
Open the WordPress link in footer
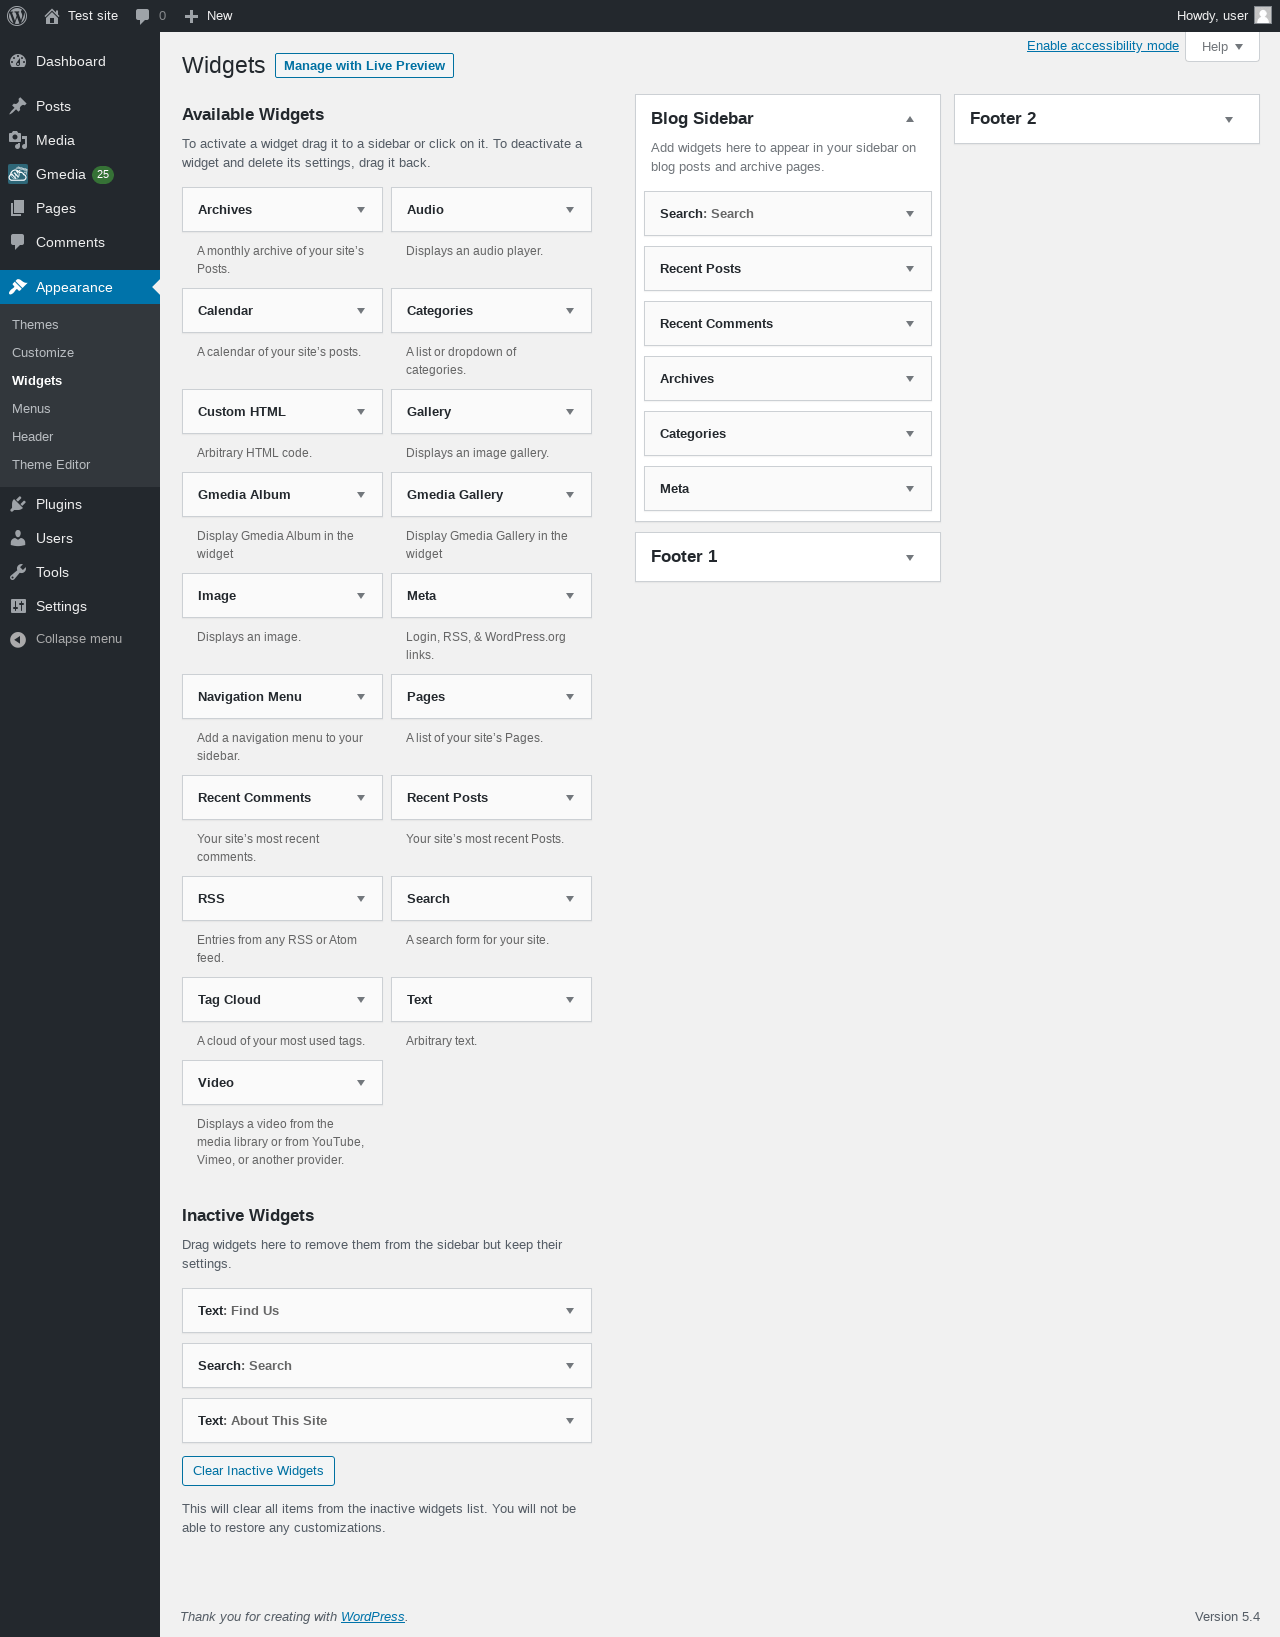tap(372, 1617)
